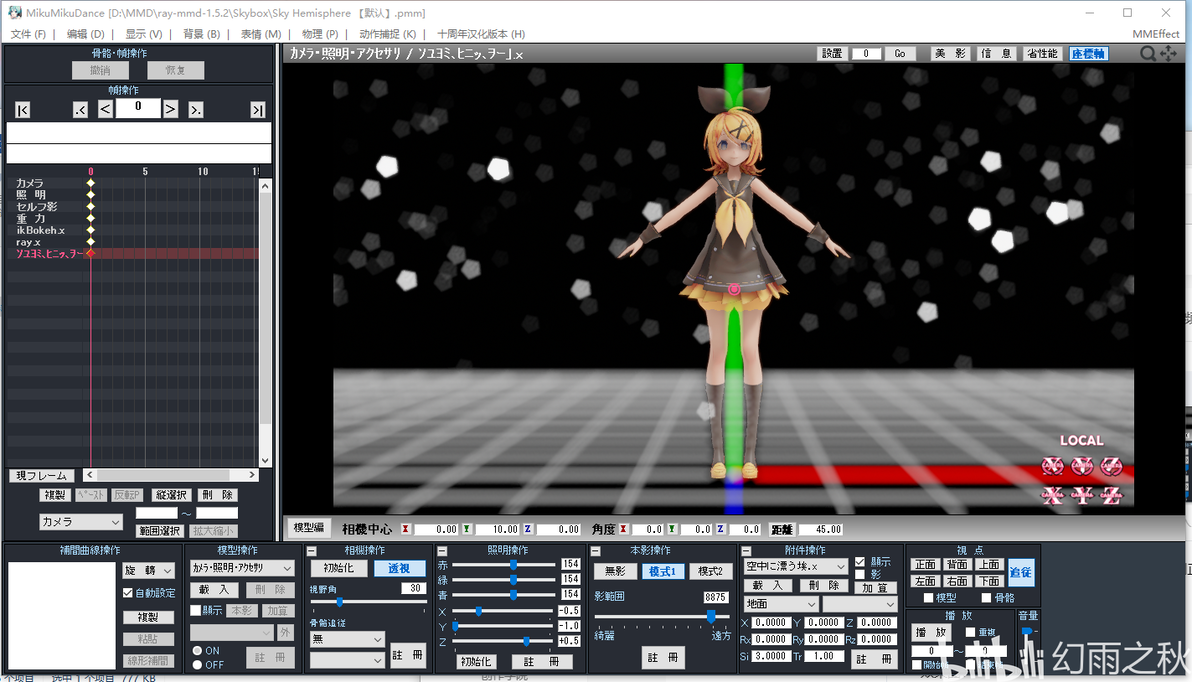Click the 透視 perspective button
1192x682 pixels.
(x=399, y=568)
